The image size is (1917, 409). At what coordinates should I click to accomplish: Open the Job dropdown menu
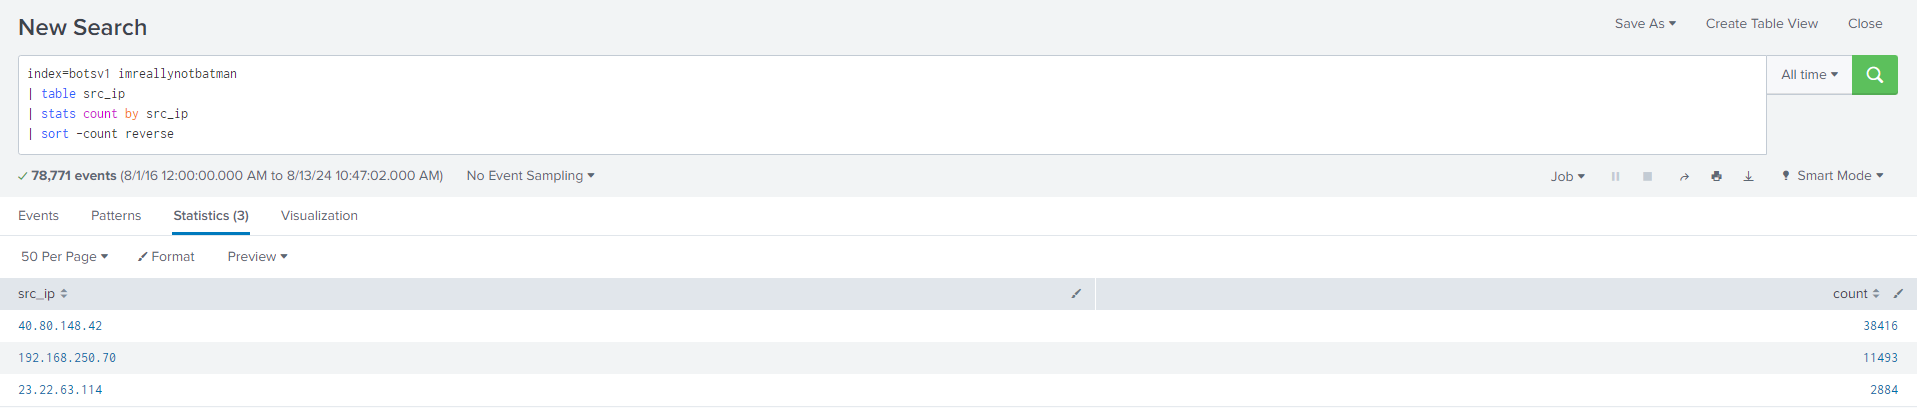(x=1567, y=176)
